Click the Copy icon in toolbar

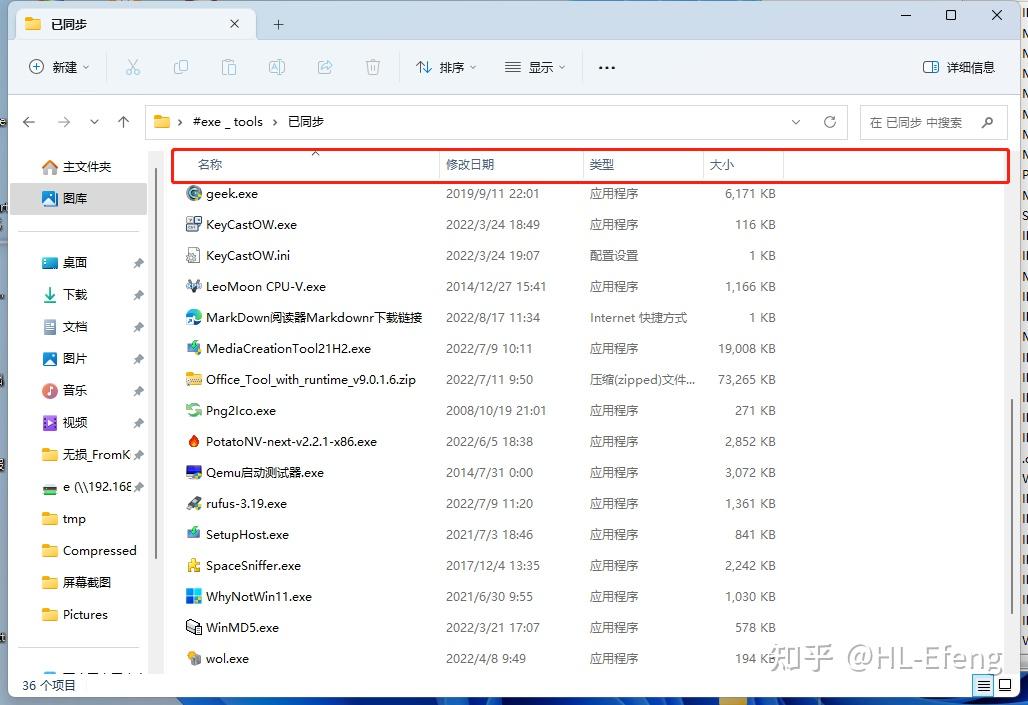[x=181, y=67]
